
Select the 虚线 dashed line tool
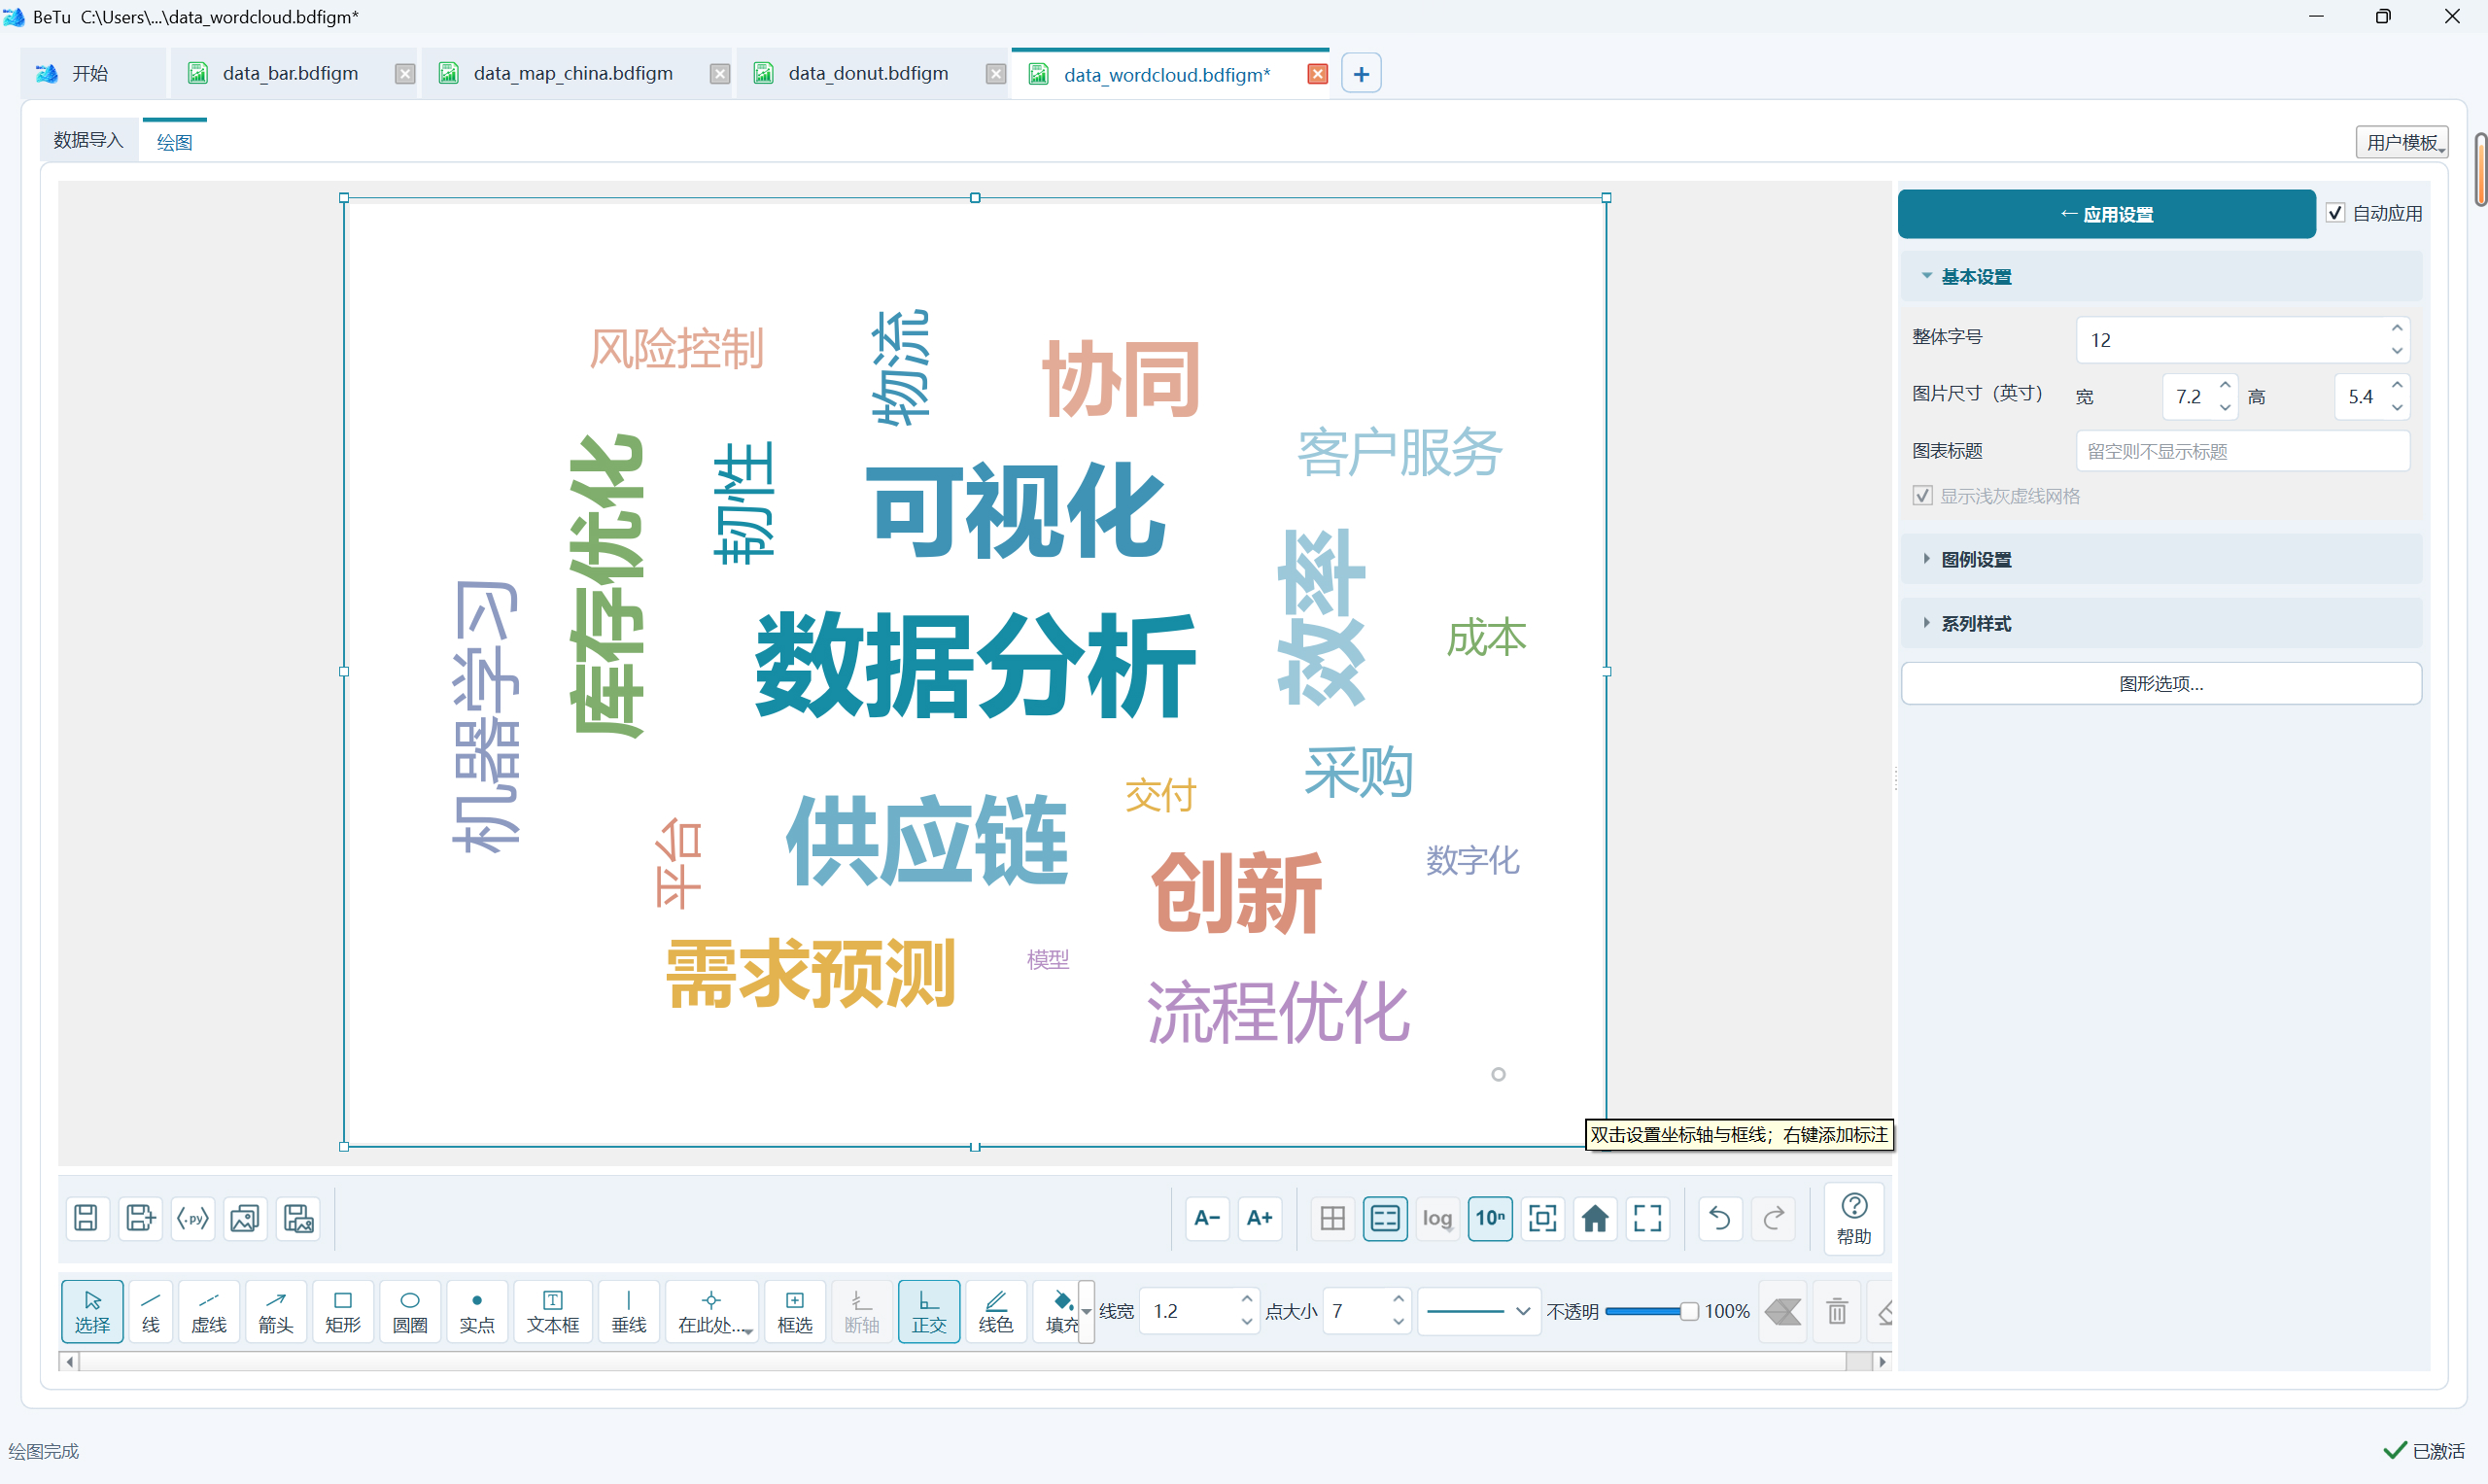tap(209, 1311)
